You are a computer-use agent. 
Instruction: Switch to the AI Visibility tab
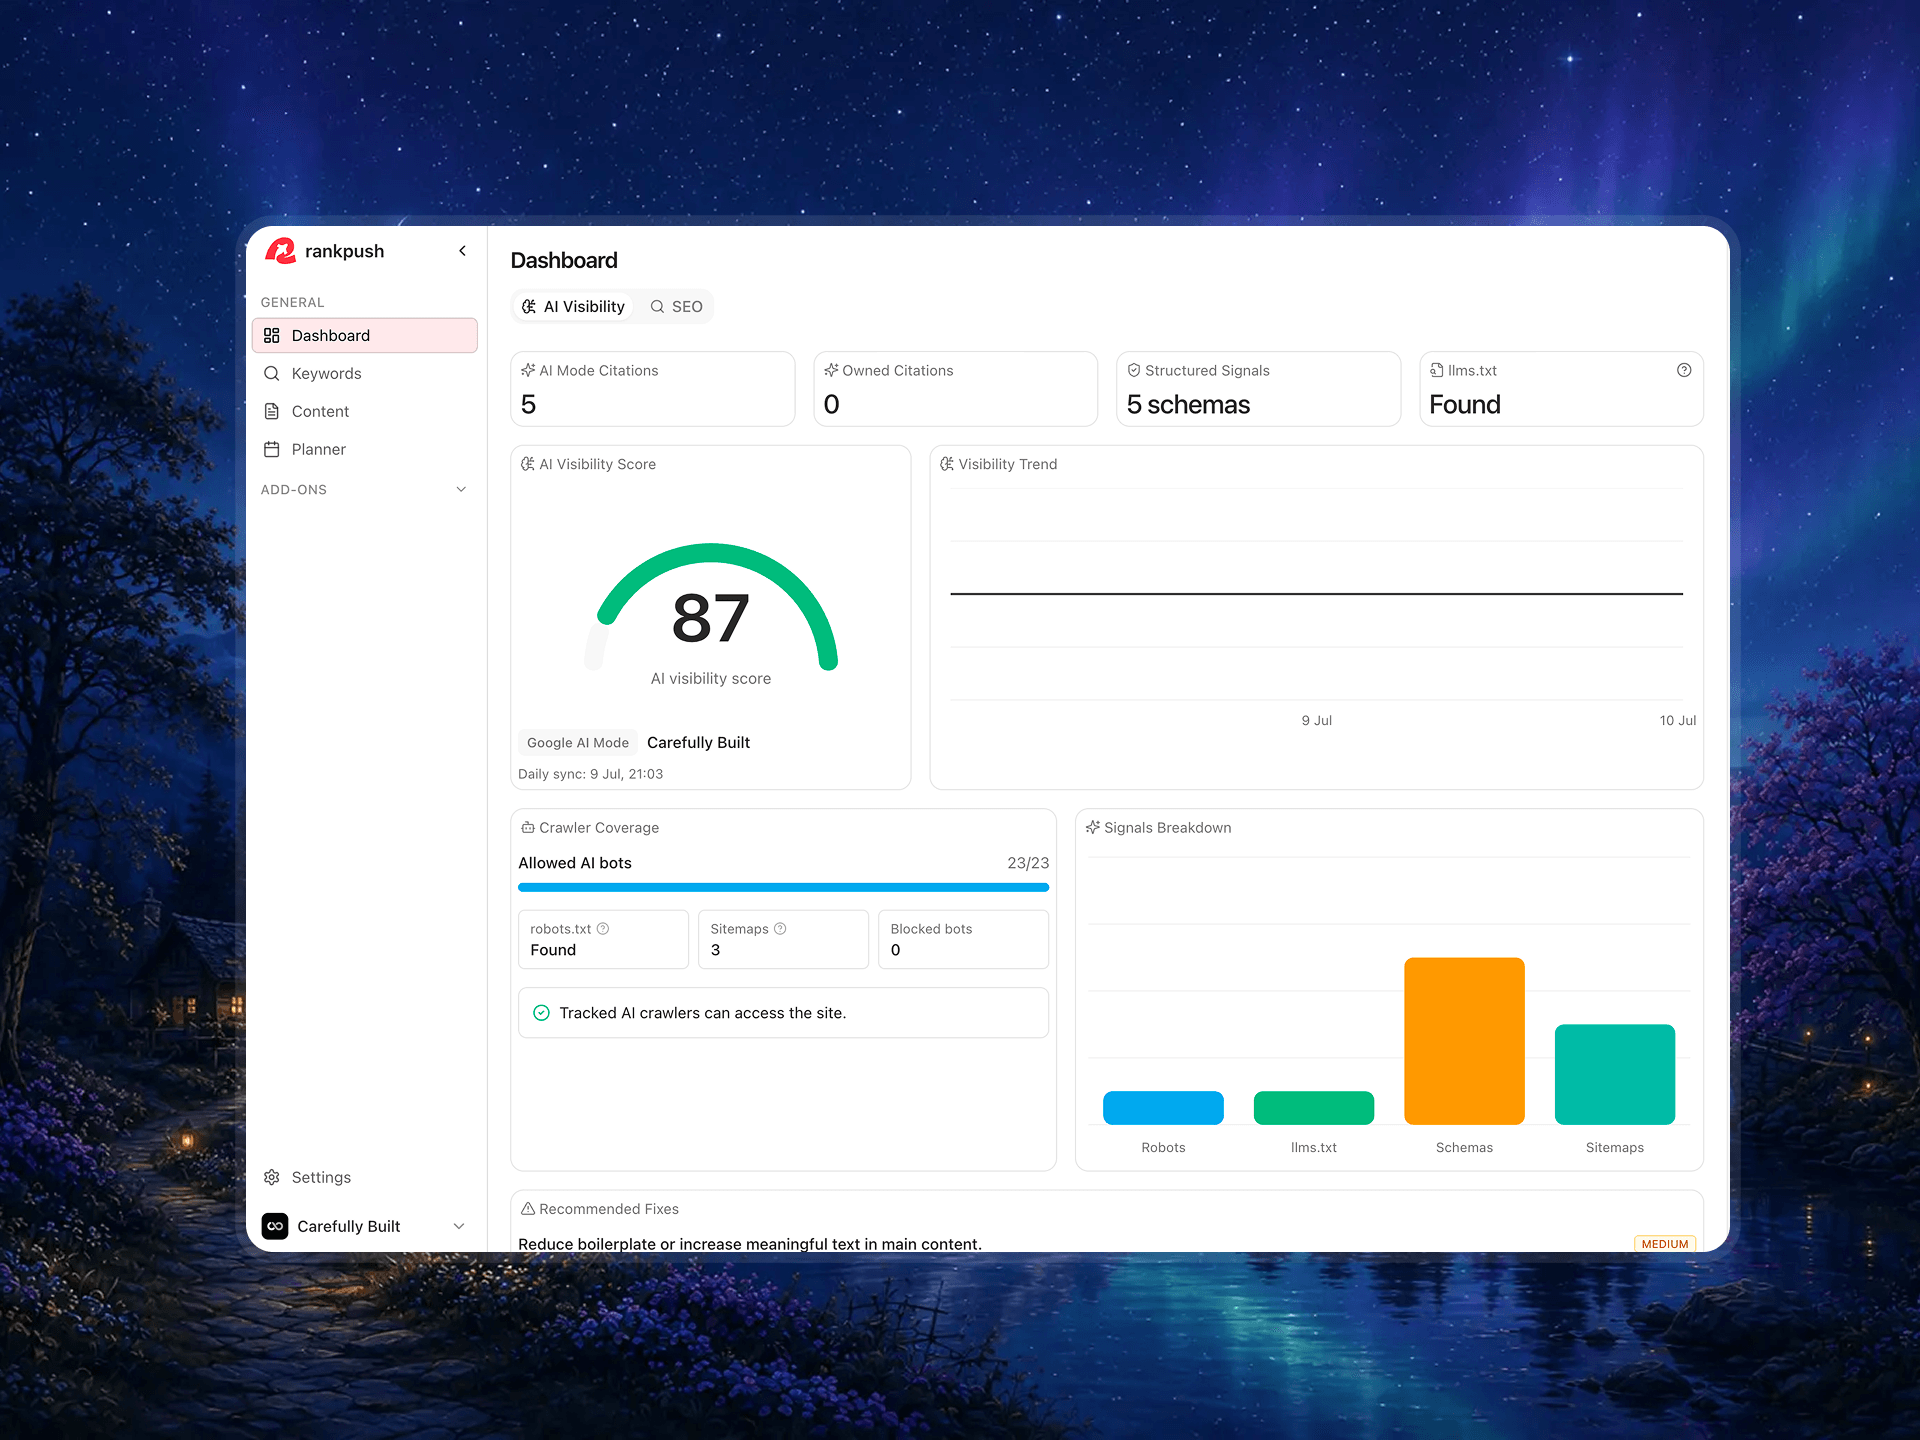[574, 307]
